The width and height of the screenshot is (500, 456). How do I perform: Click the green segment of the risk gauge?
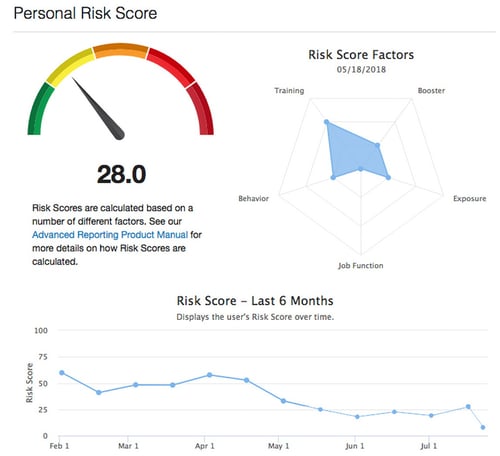pyautogui.click(x=40, y=108)
